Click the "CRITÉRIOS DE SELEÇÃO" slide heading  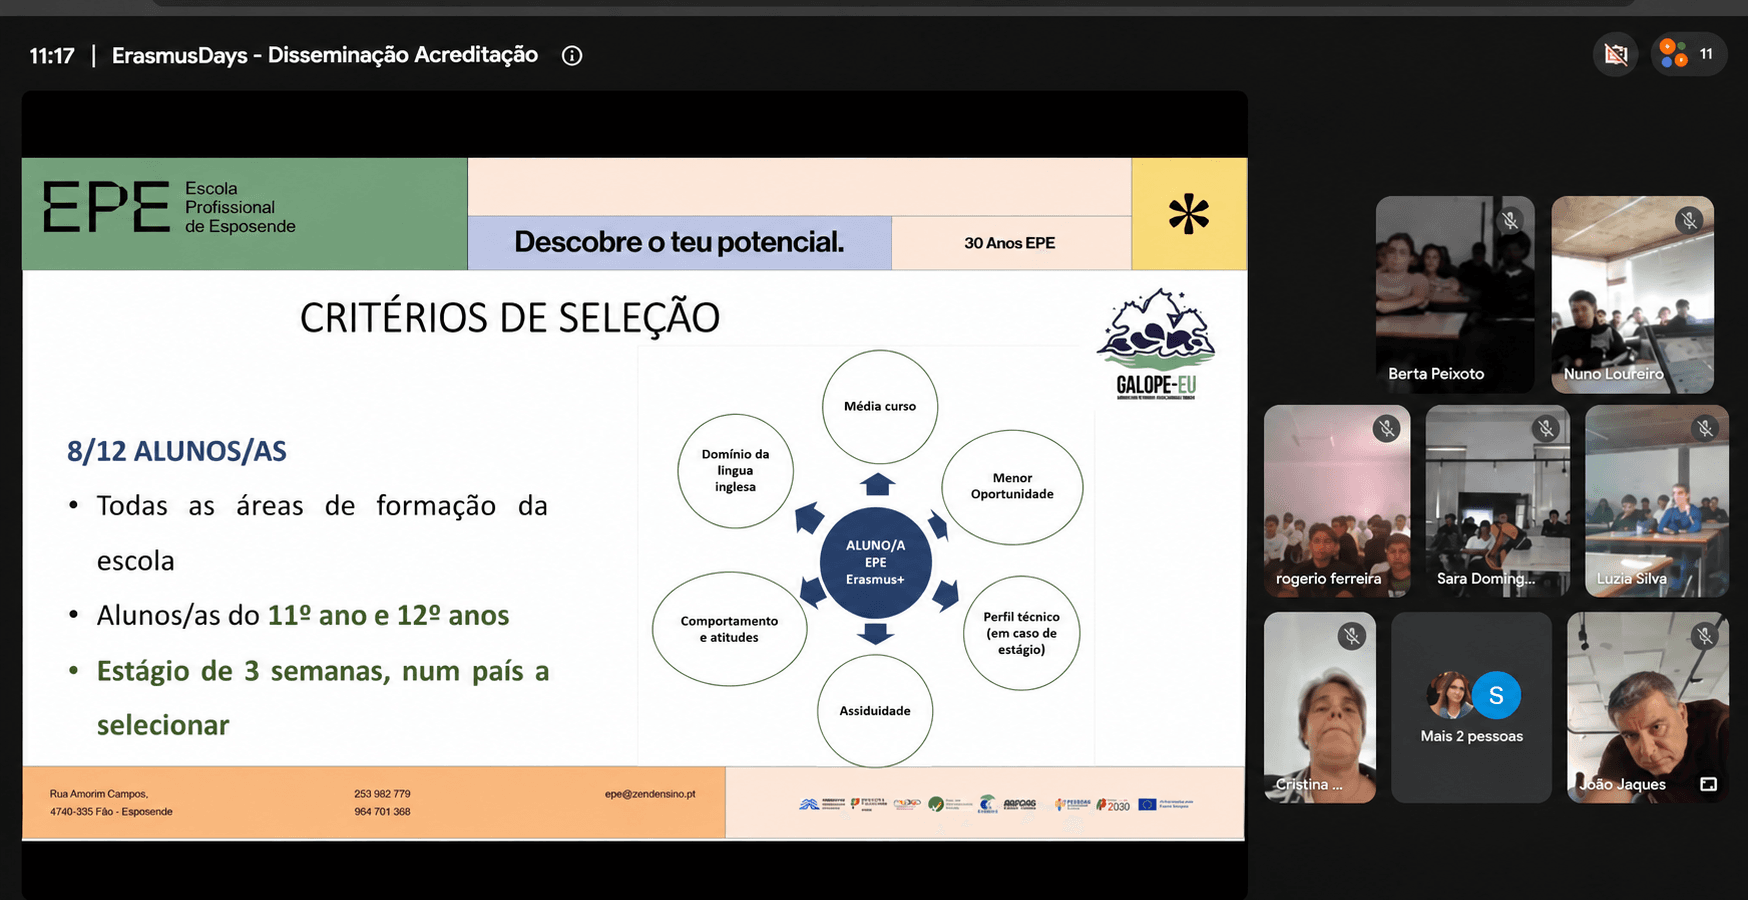pos(510,318)
